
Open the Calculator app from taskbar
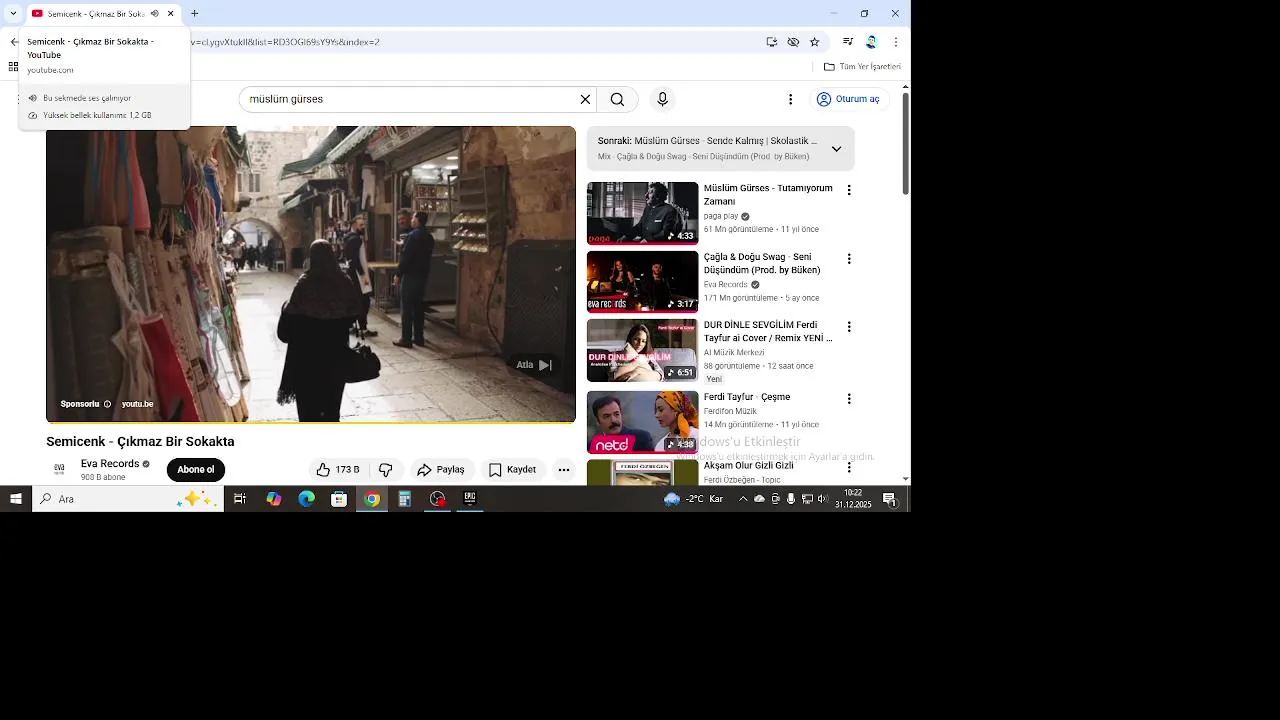[404, 499]
